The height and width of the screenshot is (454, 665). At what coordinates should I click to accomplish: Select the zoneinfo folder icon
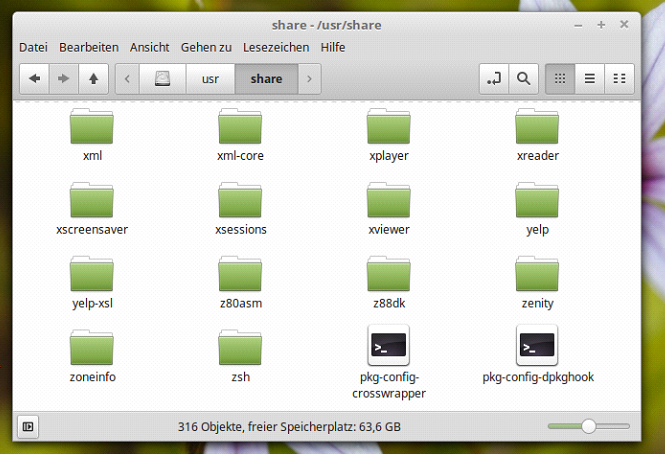(x=92, y=348)
